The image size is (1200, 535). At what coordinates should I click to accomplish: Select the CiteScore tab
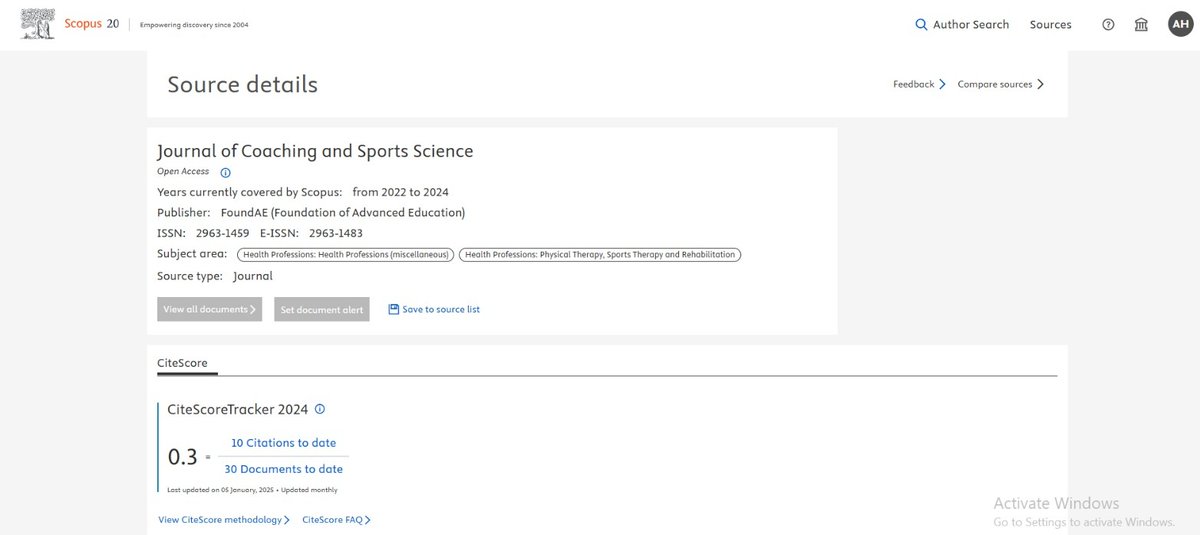[182, 362]
